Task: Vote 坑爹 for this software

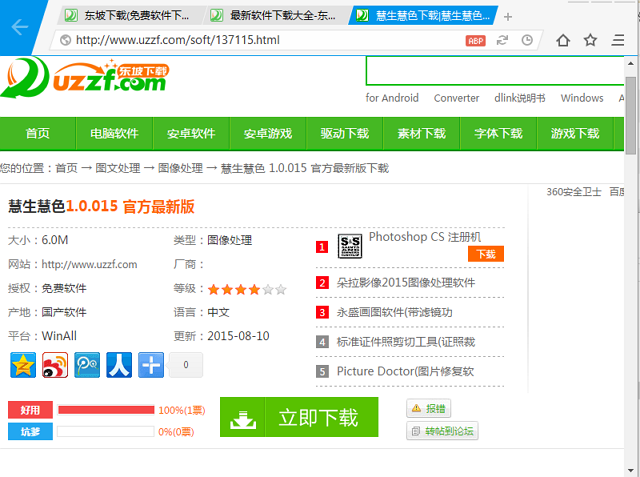Action: [30, 432]
